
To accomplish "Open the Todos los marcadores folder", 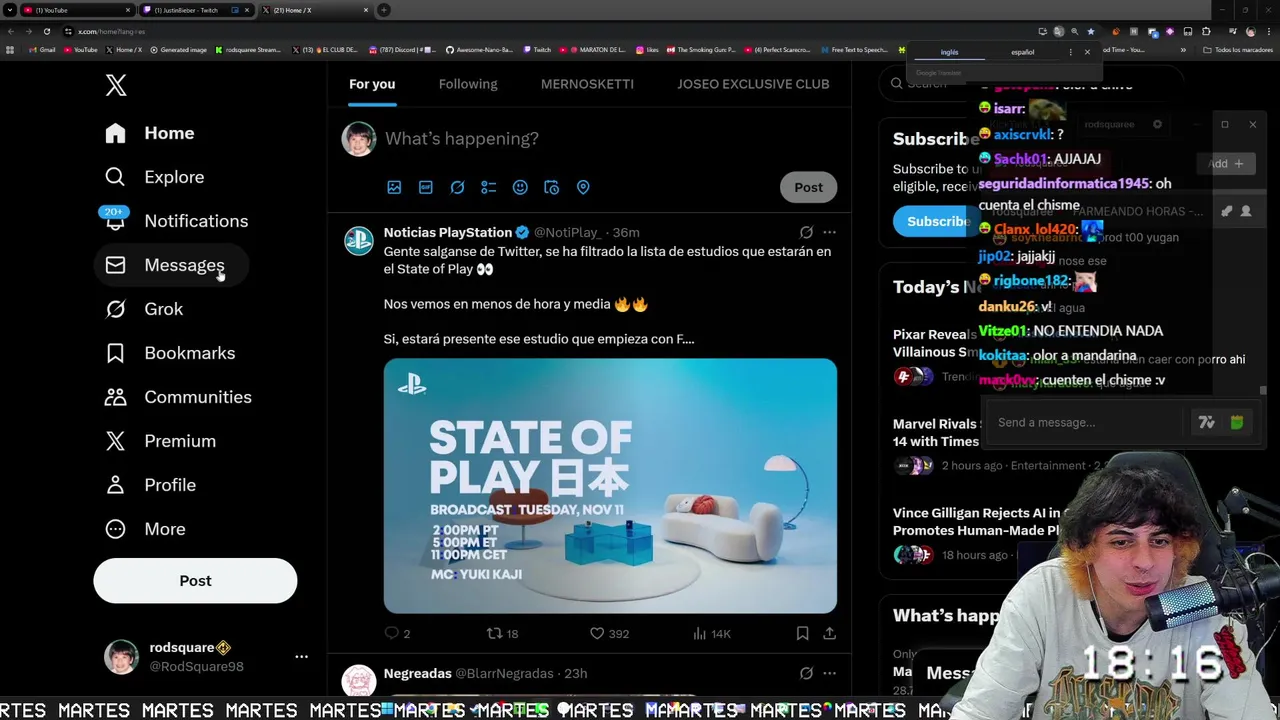I will click(1239, 50).
